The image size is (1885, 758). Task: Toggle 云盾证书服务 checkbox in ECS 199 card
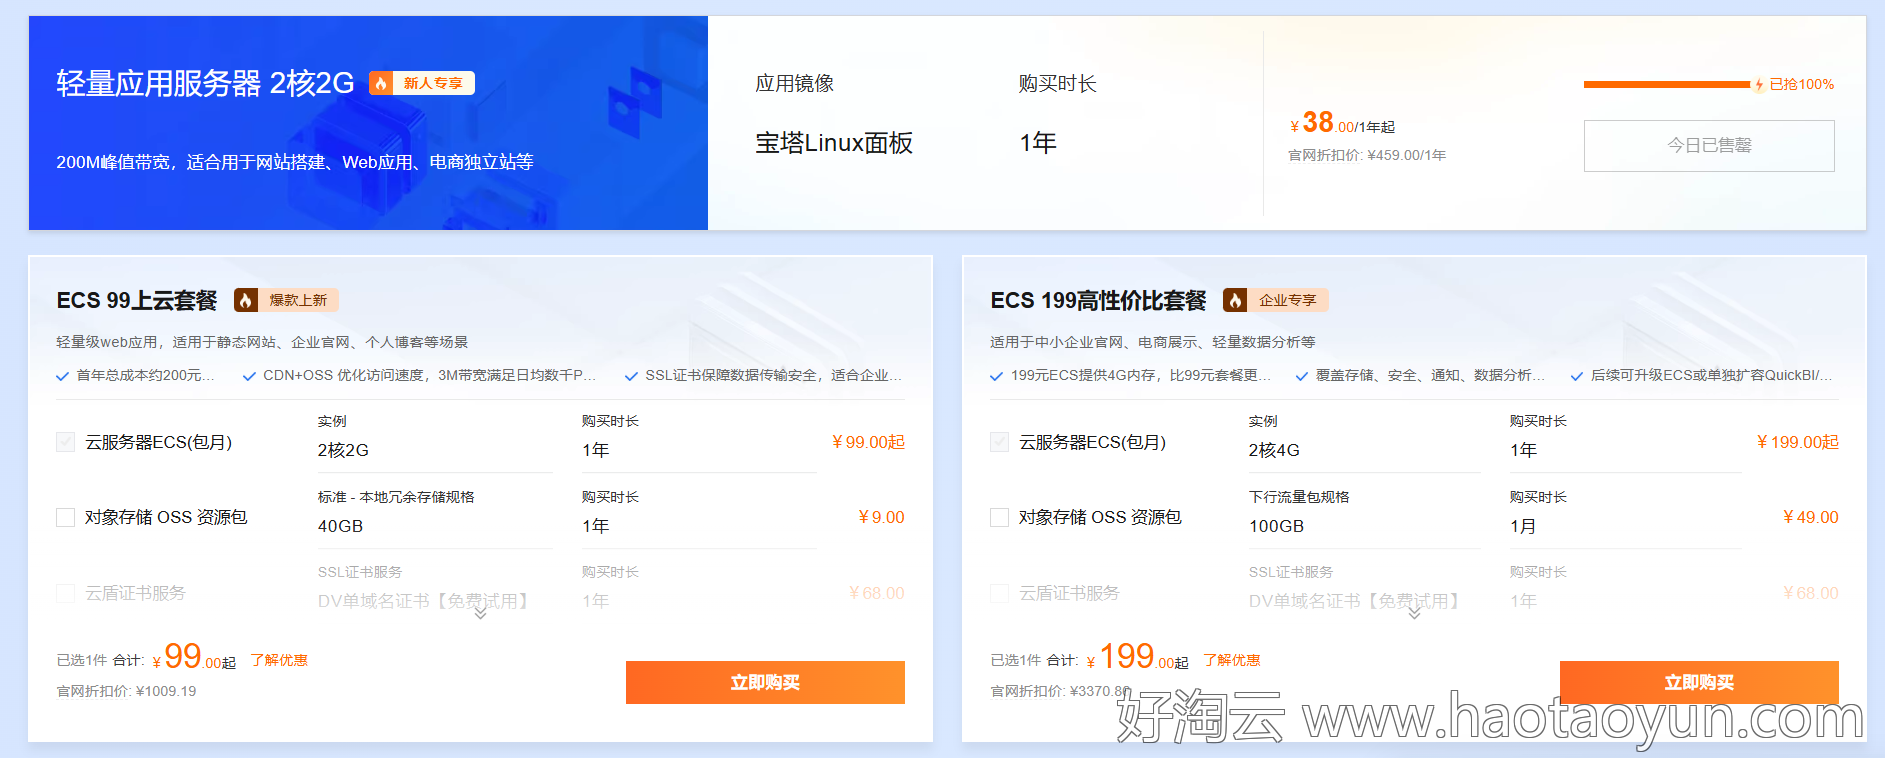point(999,593)
